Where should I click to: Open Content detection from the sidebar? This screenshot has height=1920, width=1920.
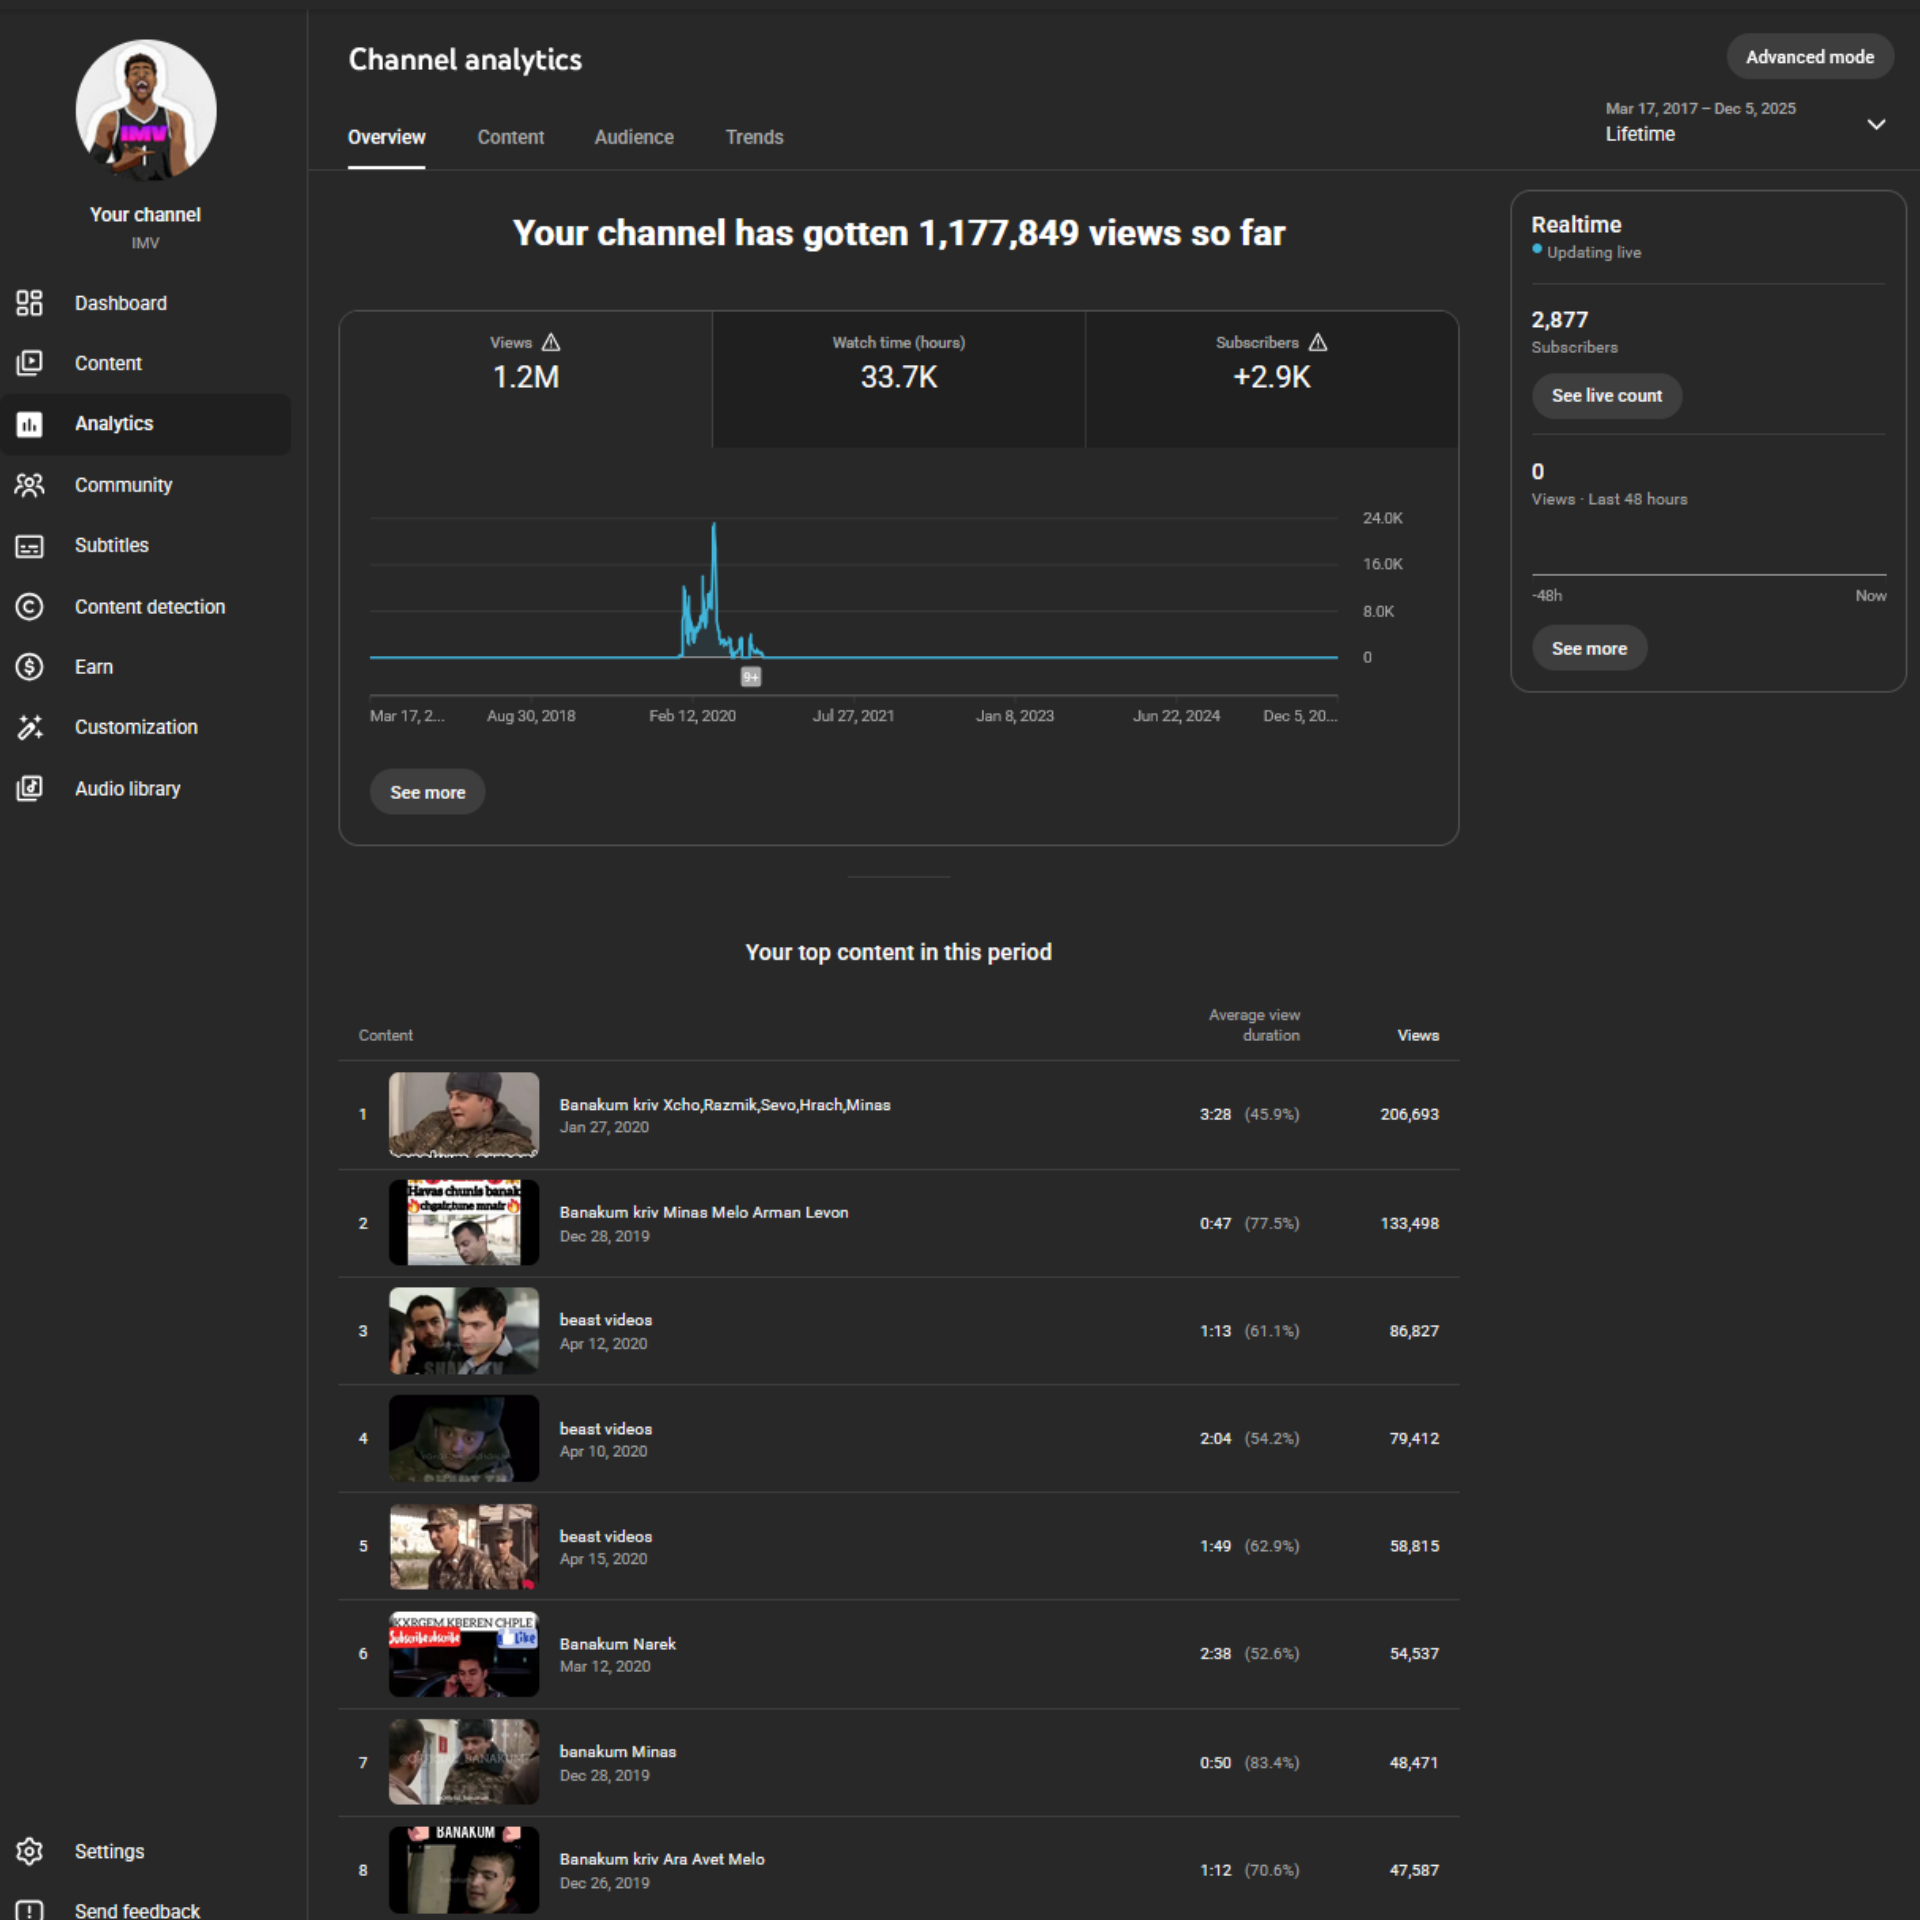click(x=150, y=606)
